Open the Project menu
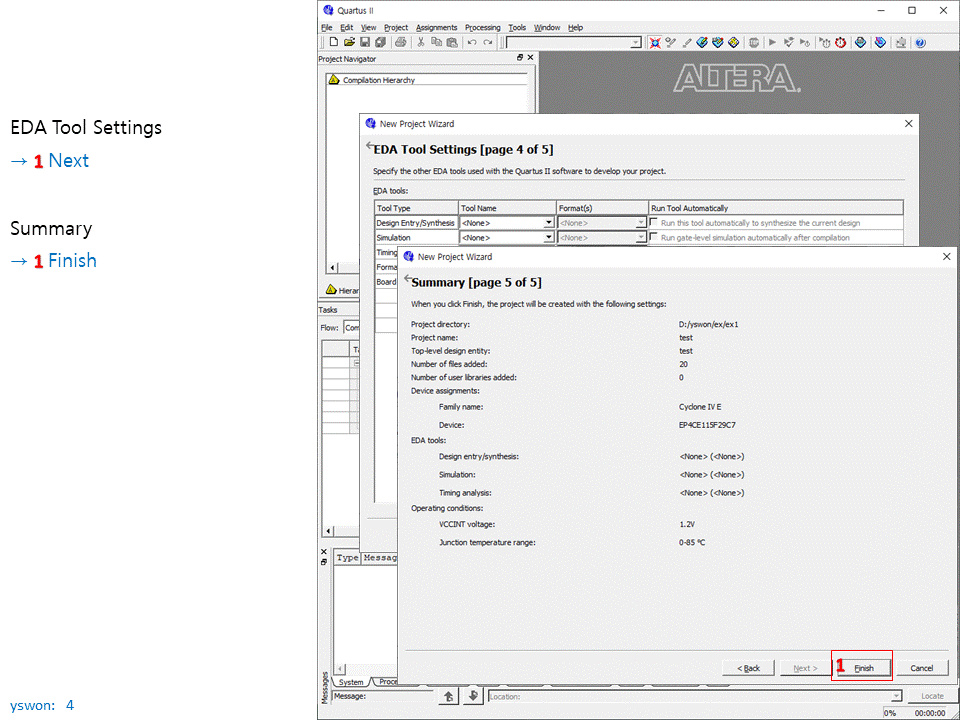This screenshot has width=960, height=720. point(396,28)
